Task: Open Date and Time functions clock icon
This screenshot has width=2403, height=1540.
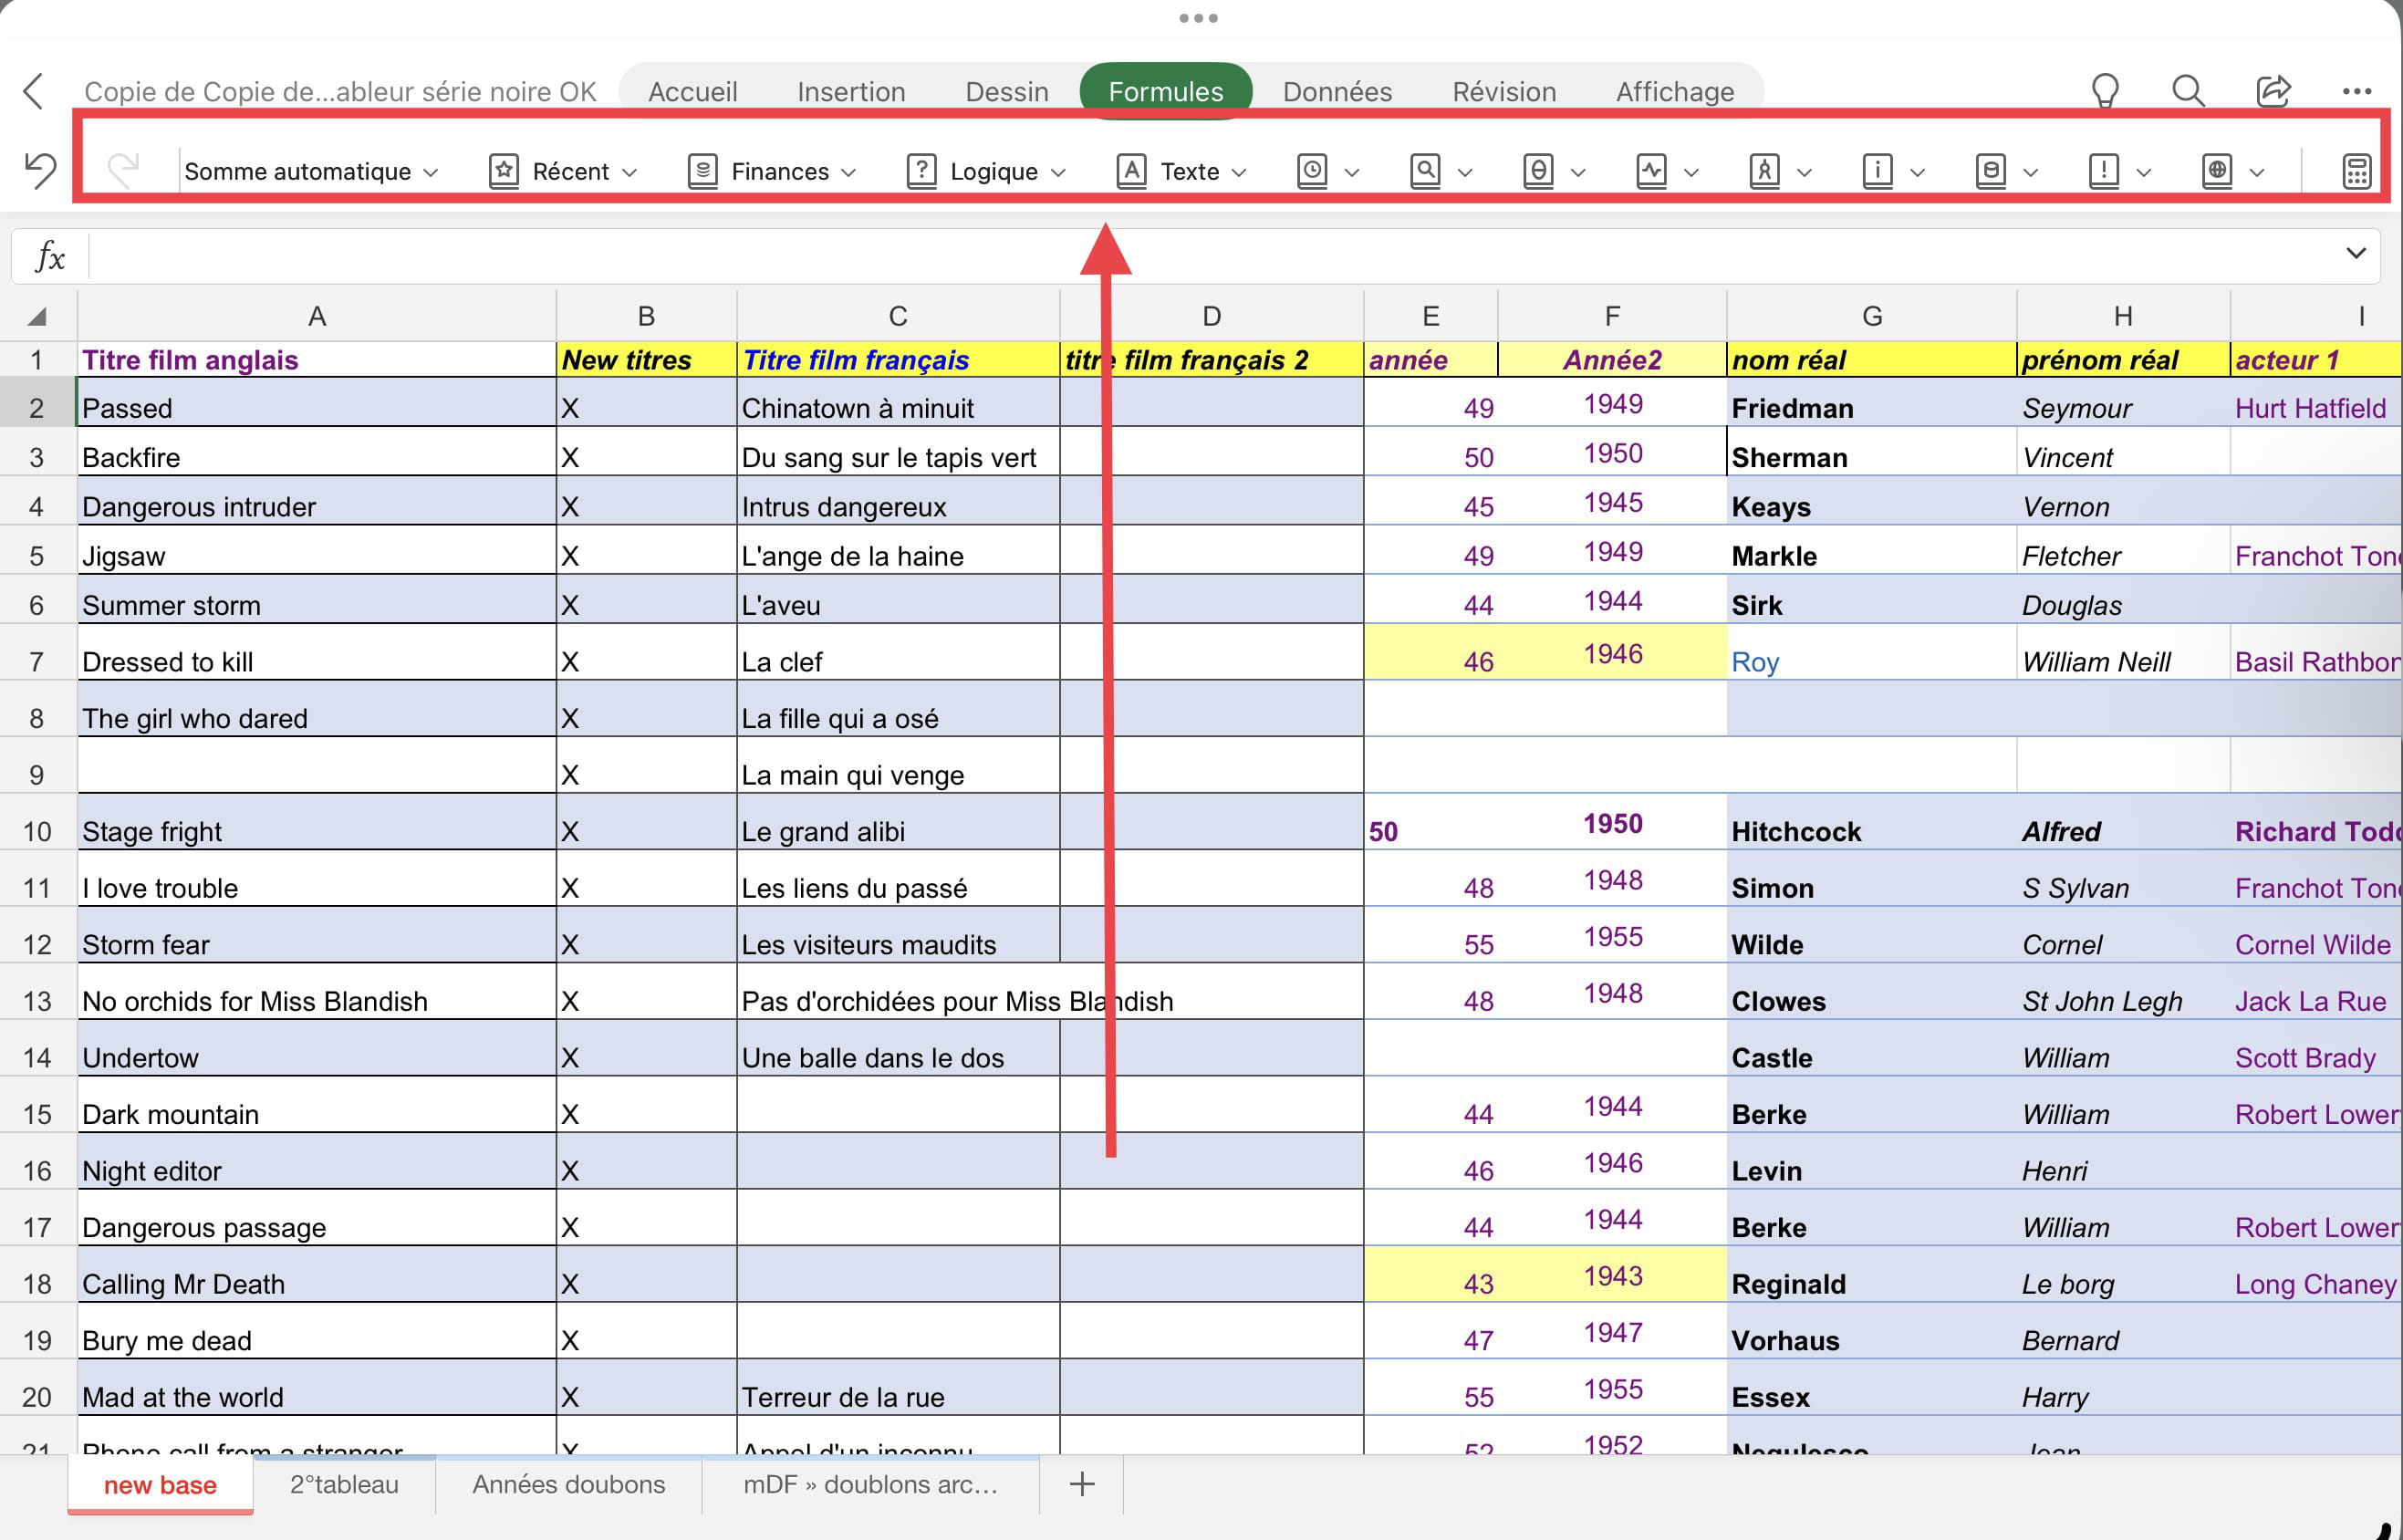Action: click(x=1327, y=171)
